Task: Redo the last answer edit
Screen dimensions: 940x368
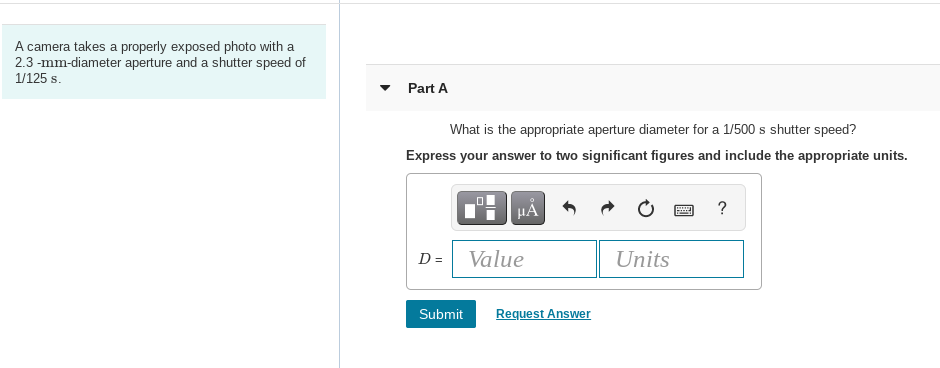Action: pyautogui.click(x=607, y=209)
